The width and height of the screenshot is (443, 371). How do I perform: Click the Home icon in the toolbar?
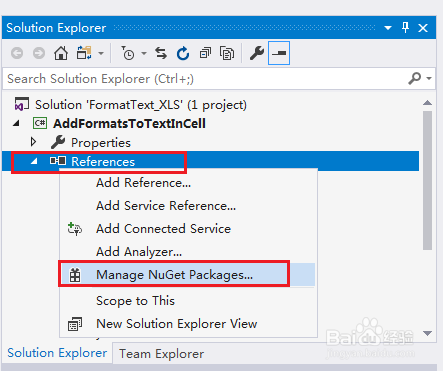pyautogui.click(x=61, y=53)
